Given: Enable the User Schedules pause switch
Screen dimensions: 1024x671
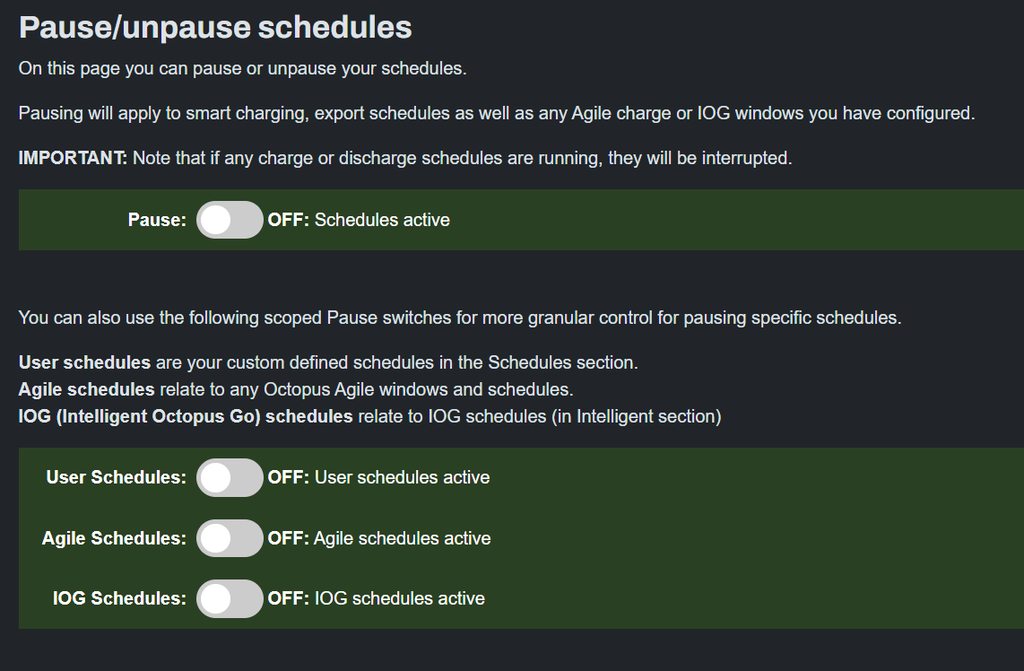Looking at the screenshot, I should (229, 478).
